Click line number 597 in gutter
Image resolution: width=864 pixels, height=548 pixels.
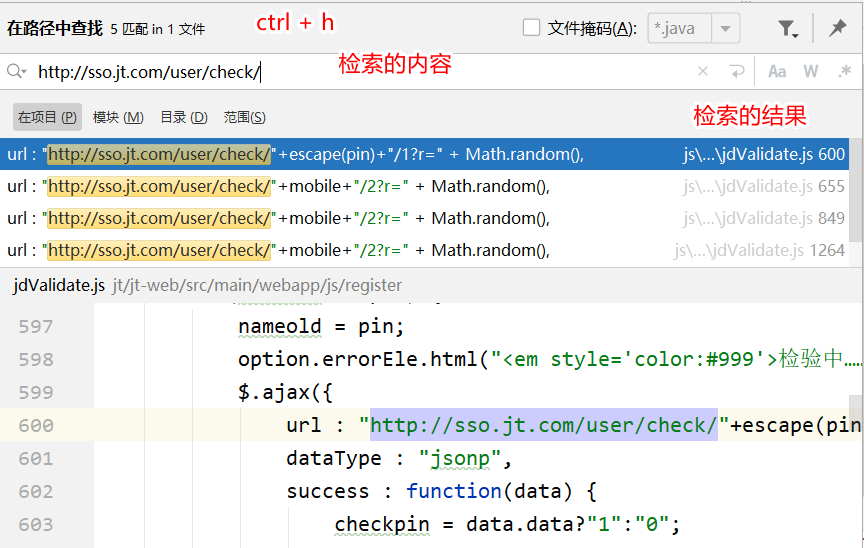(36, 327)
